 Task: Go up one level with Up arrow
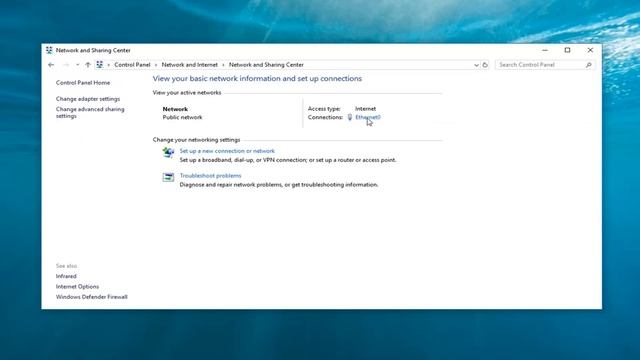(x=88, y=65)
